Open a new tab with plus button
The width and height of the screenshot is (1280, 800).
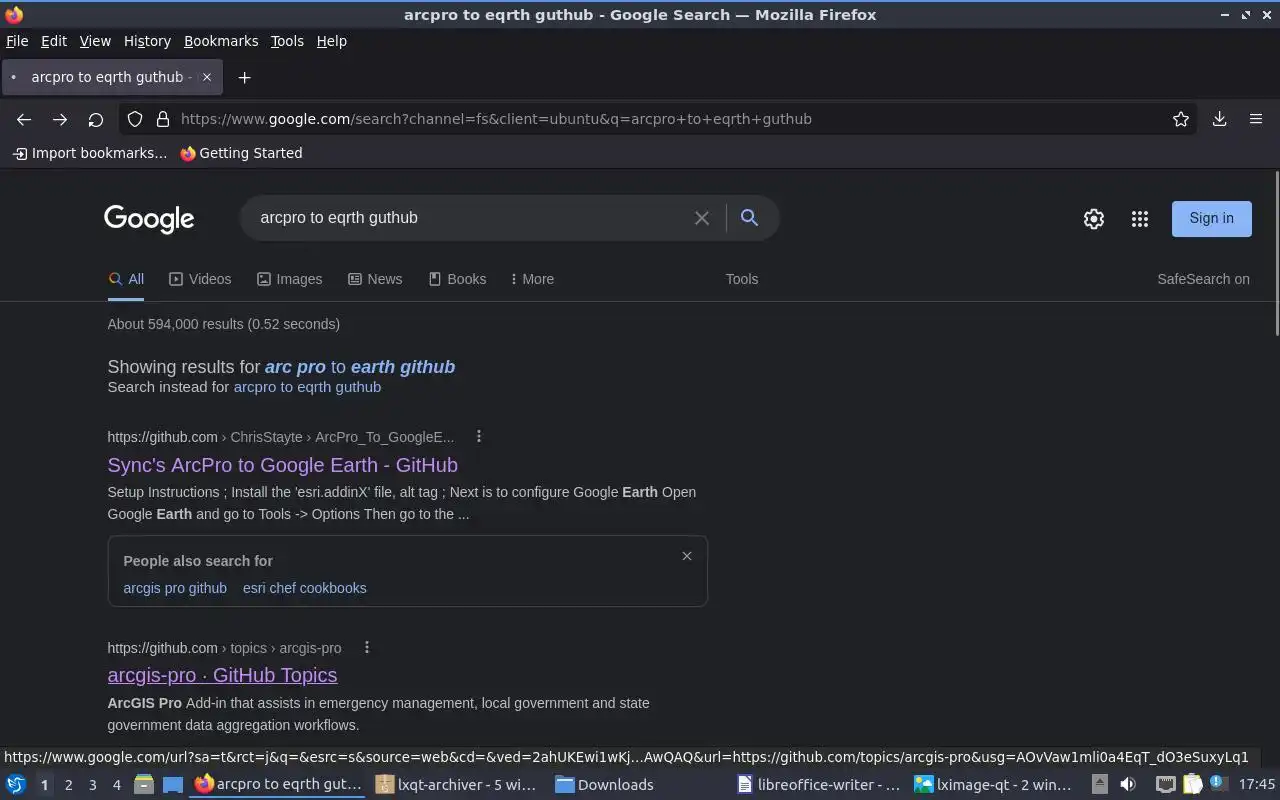pyautogui.click(x=244, y=77)
